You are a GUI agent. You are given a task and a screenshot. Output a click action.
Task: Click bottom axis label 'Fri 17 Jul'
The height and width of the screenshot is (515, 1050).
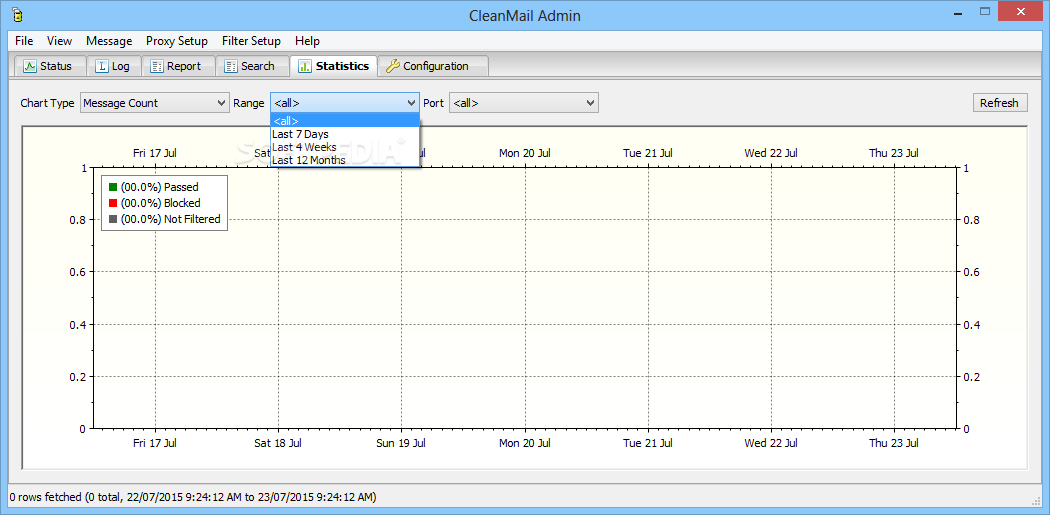[155, 443]
